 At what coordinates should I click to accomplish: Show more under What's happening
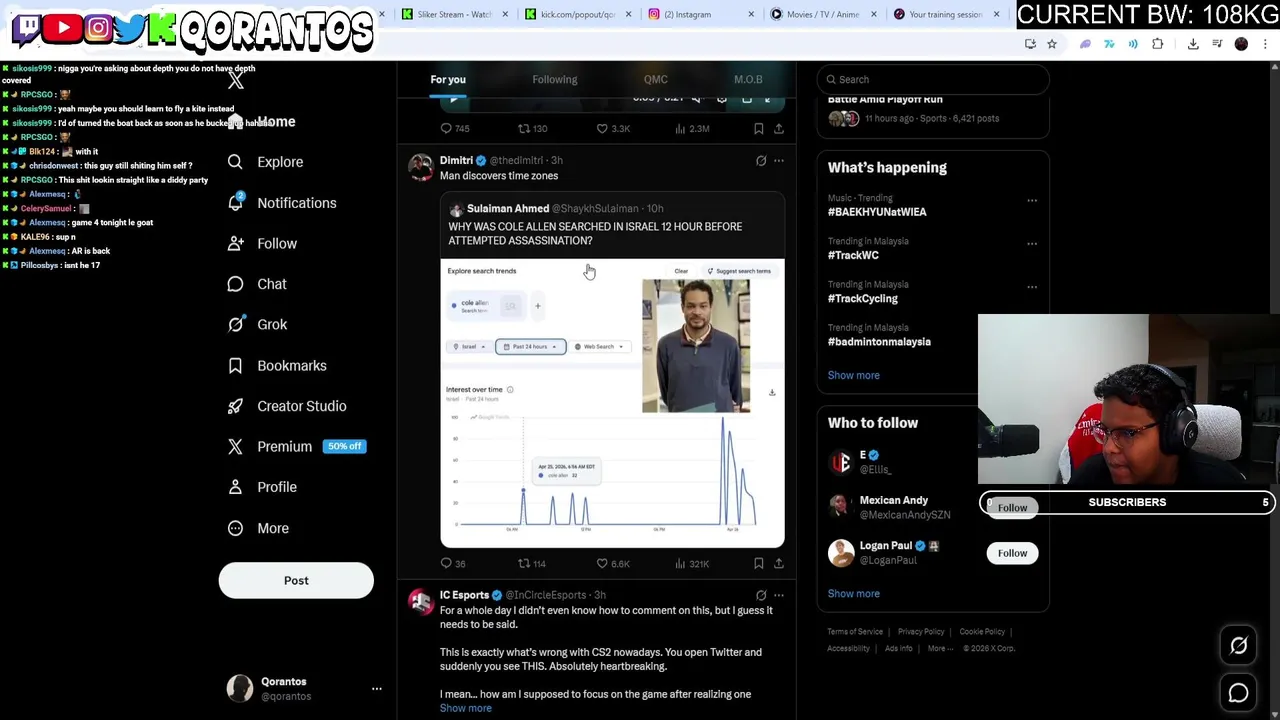click(x=854, y=375)
